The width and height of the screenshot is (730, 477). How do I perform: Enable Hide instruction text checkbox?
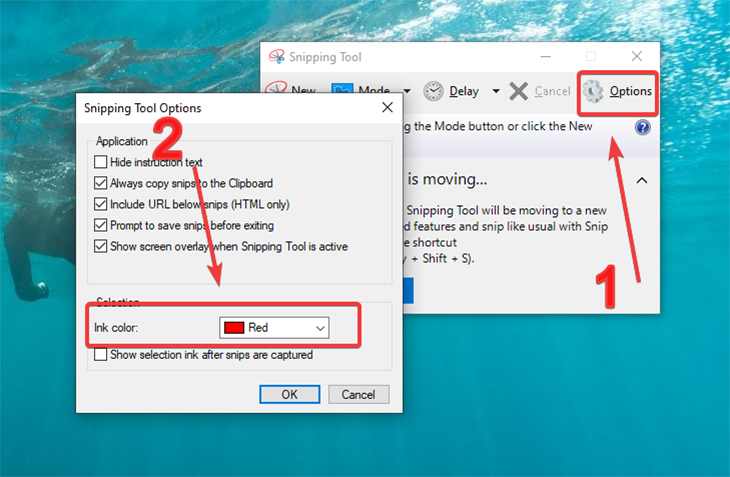point(101,162)
